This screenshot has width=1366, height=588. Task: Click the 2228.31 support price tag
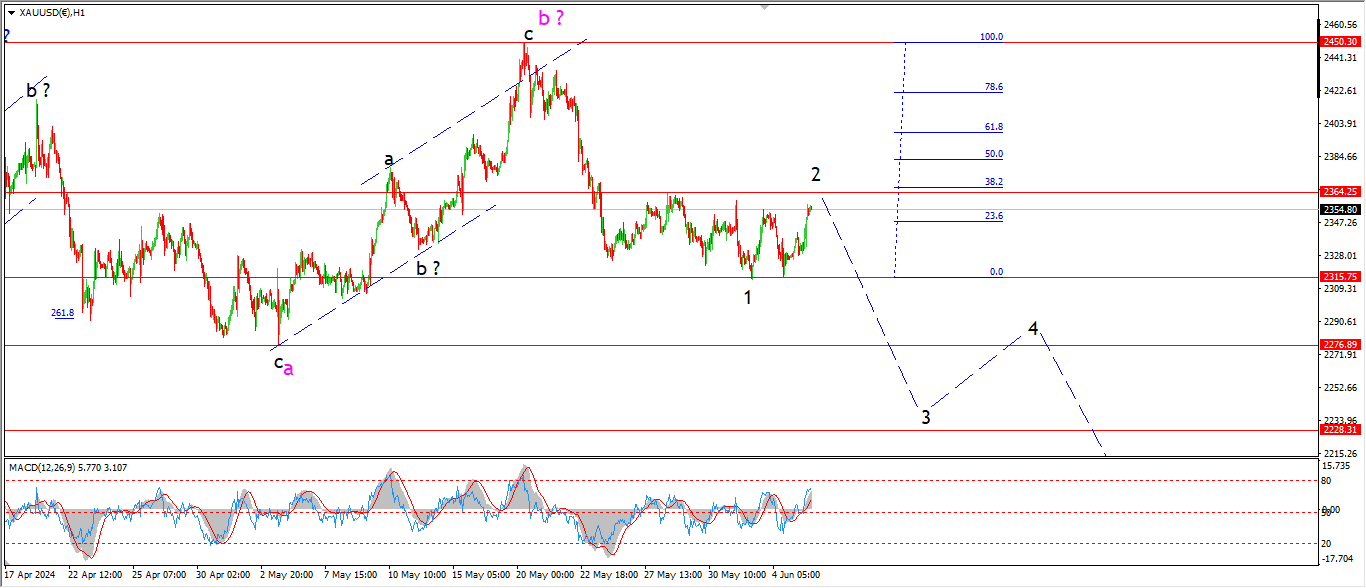click(1339, 429)
